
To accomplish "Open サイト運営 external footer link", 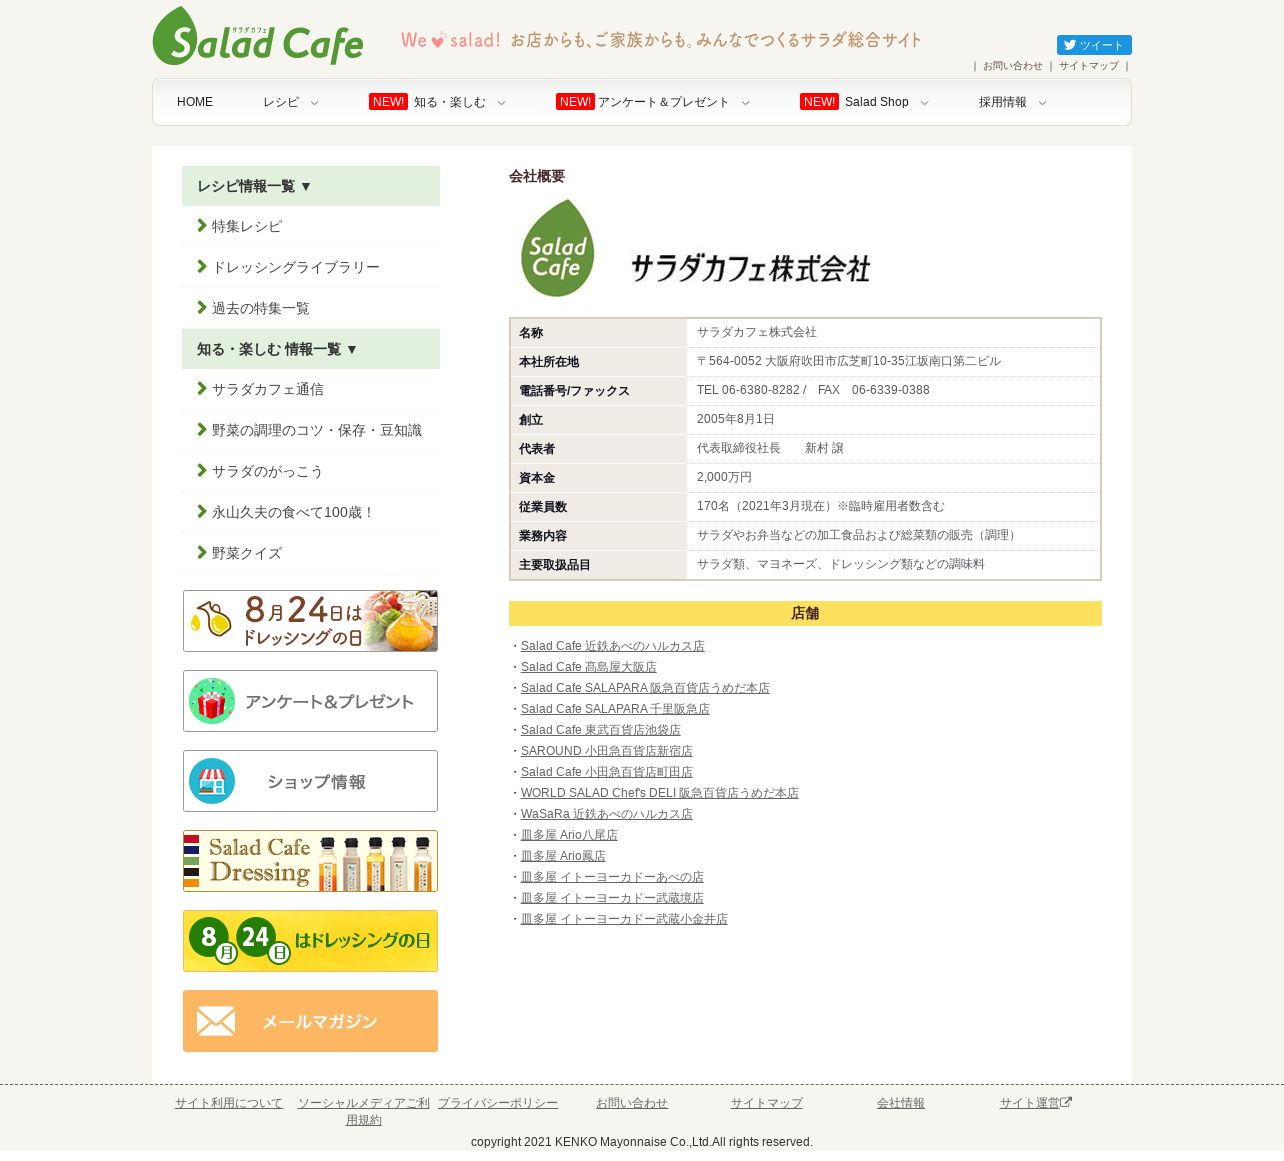I will [1035, 1103].
